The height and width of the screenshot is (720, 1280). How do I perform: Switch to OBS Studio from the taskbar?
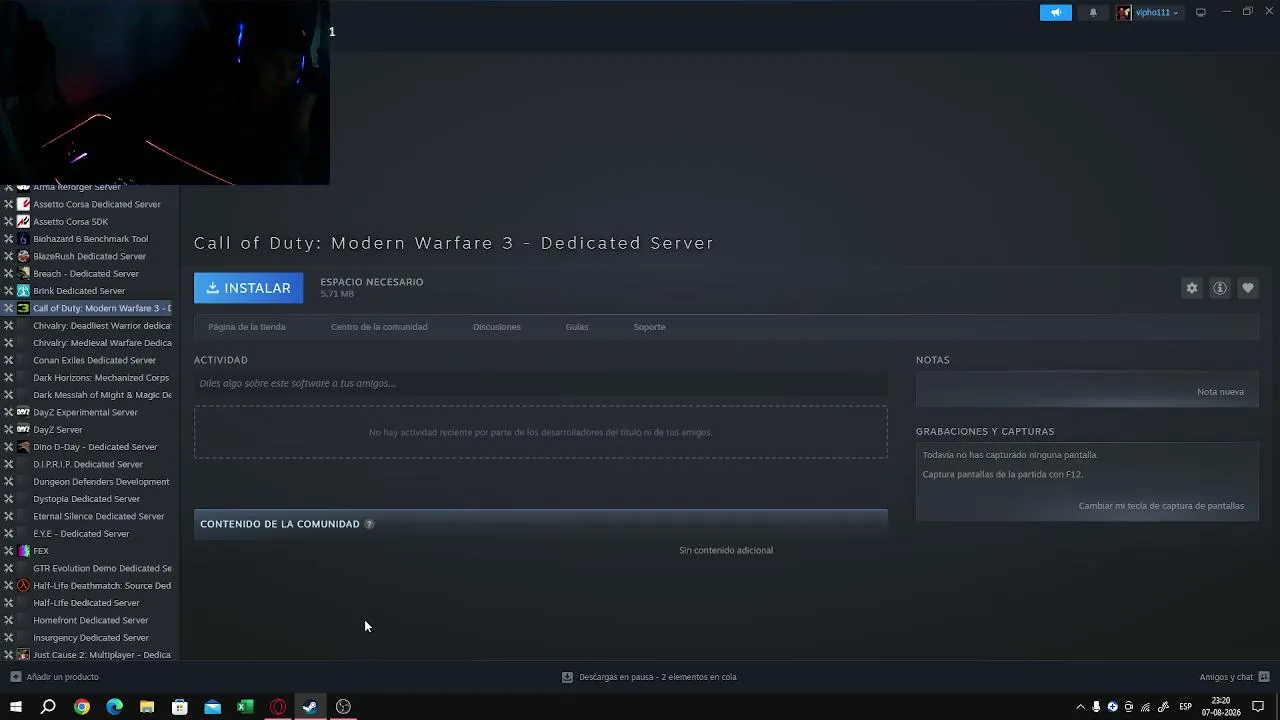(343, 707)
